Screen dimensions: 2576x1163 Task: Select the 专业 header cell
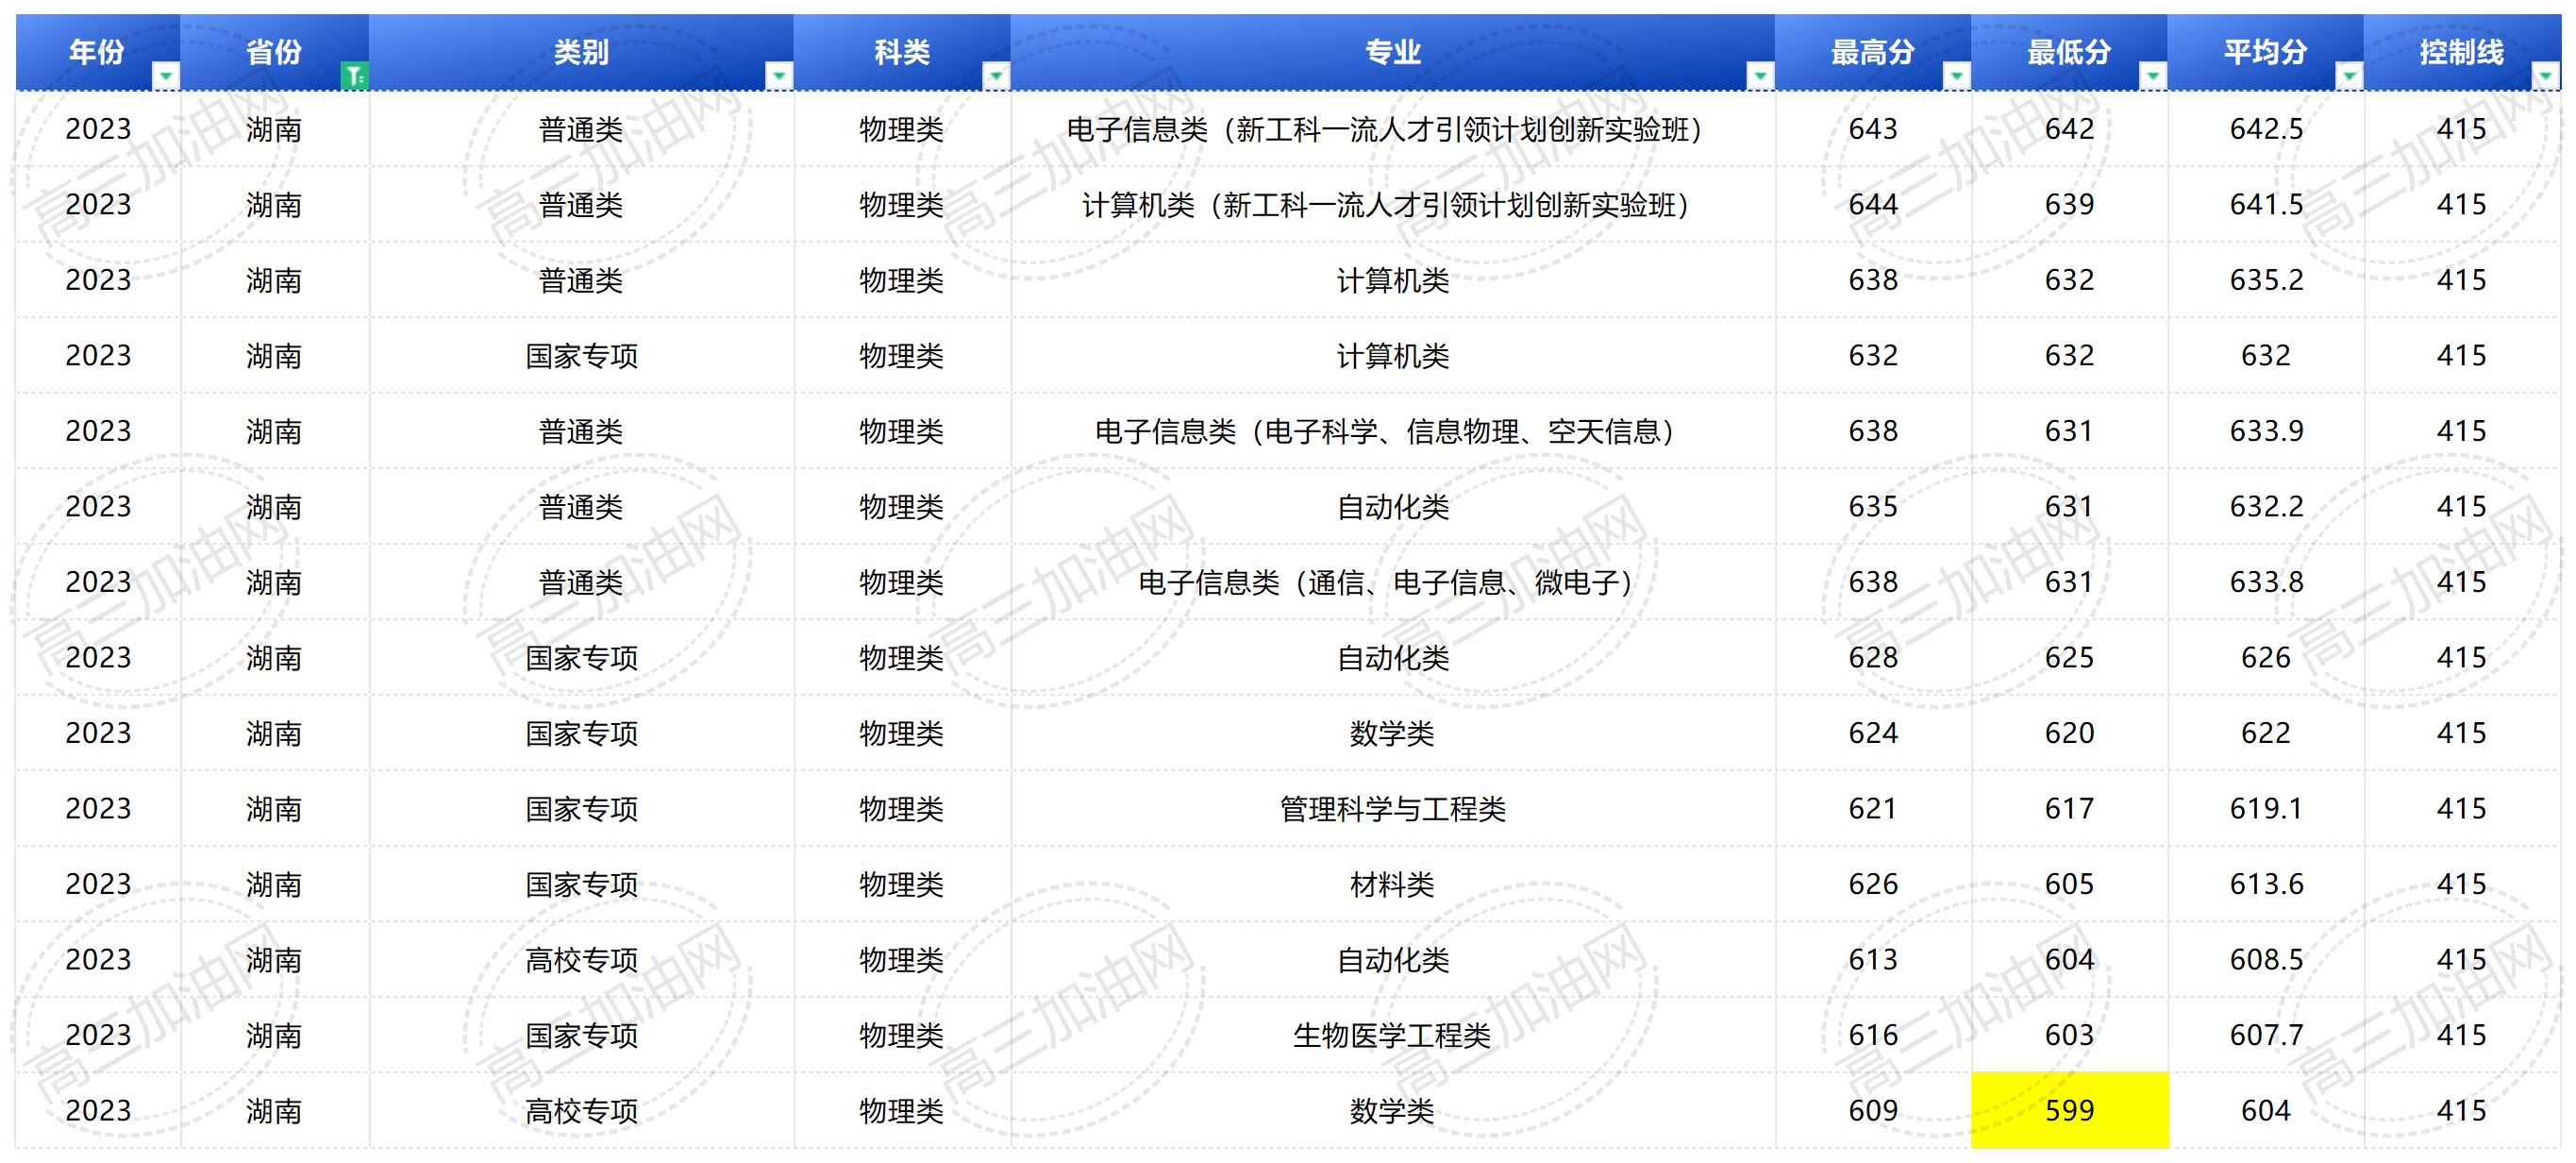coord(1393,52)
